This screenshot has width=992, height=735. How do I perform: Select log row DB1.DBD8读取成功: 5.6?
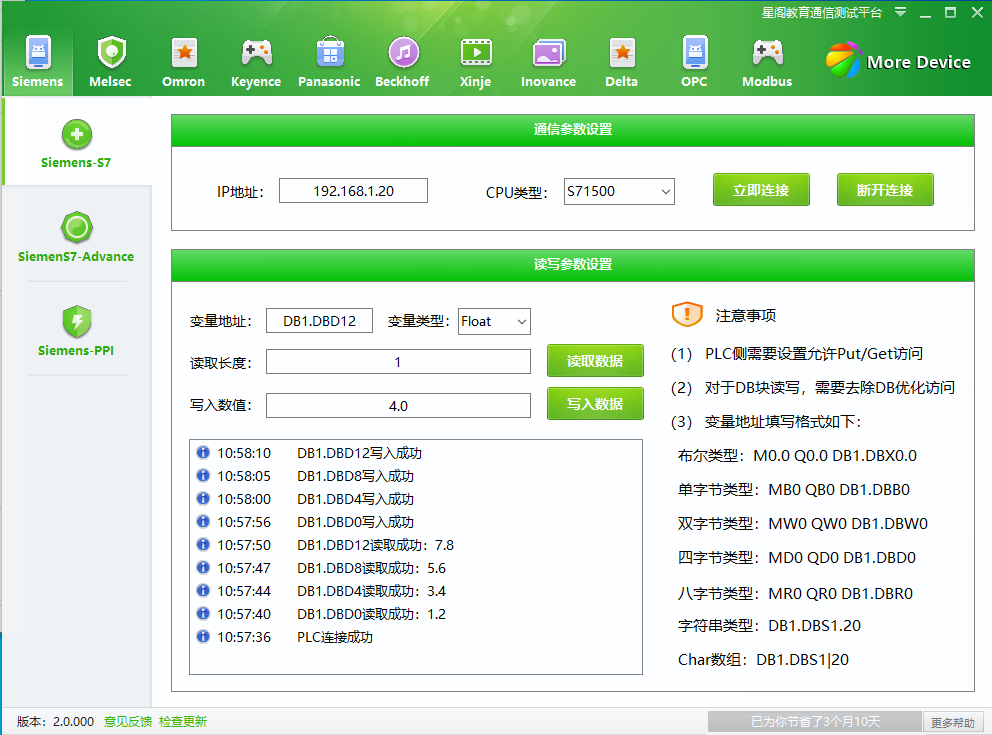coord(416,568)
